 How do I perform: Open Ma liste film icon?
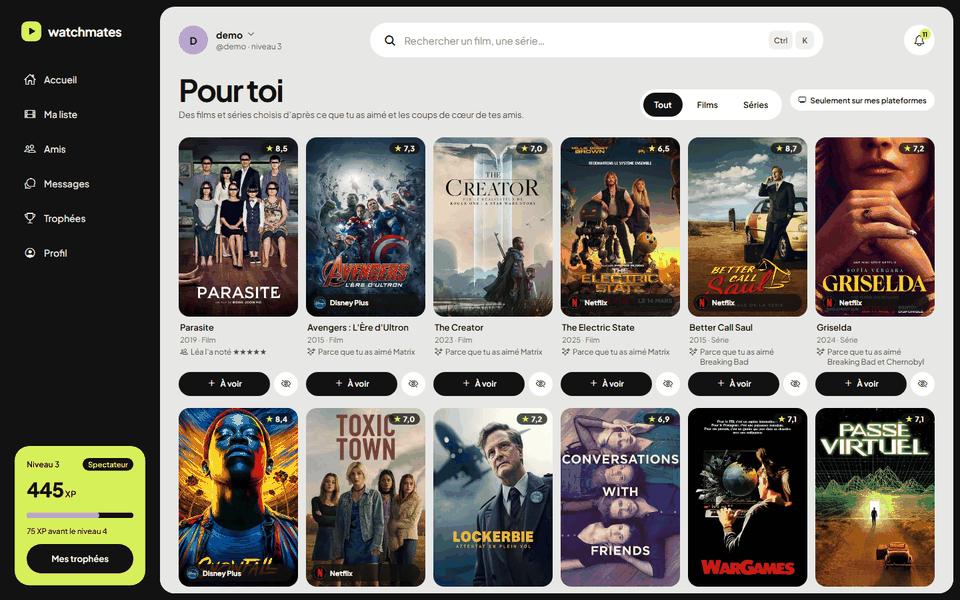[30, 114]
